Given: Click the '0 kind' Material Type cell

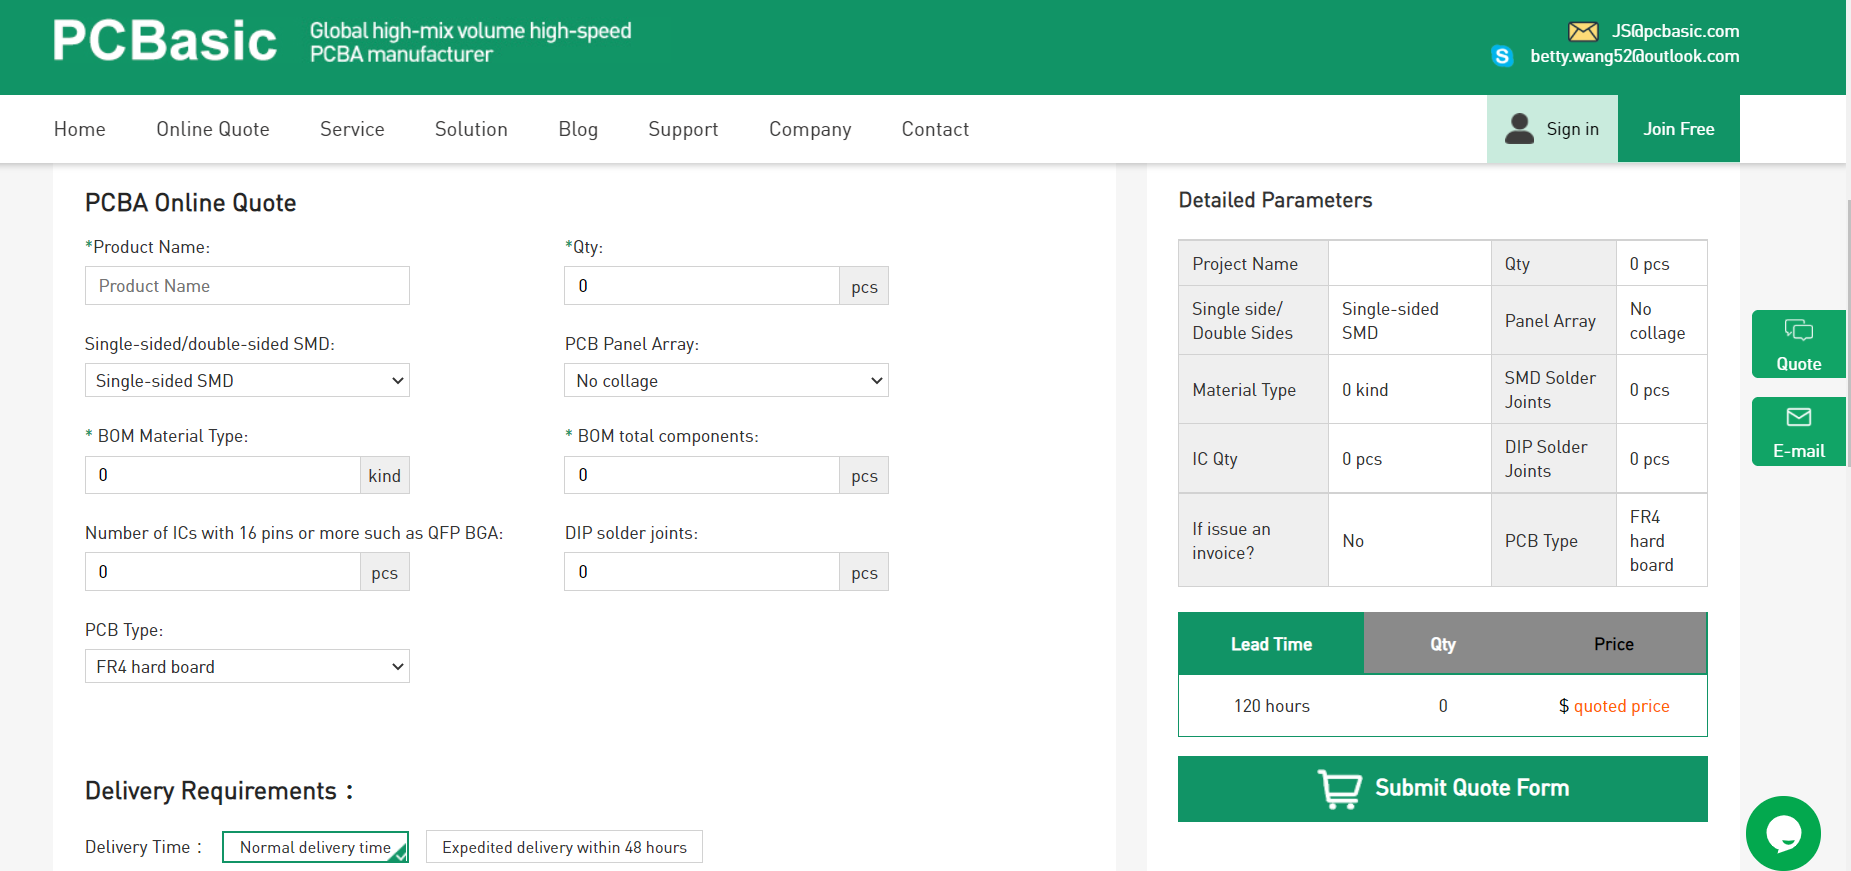Looking at the screenshot, I should pyautogui.click(x=1409, y=390).
